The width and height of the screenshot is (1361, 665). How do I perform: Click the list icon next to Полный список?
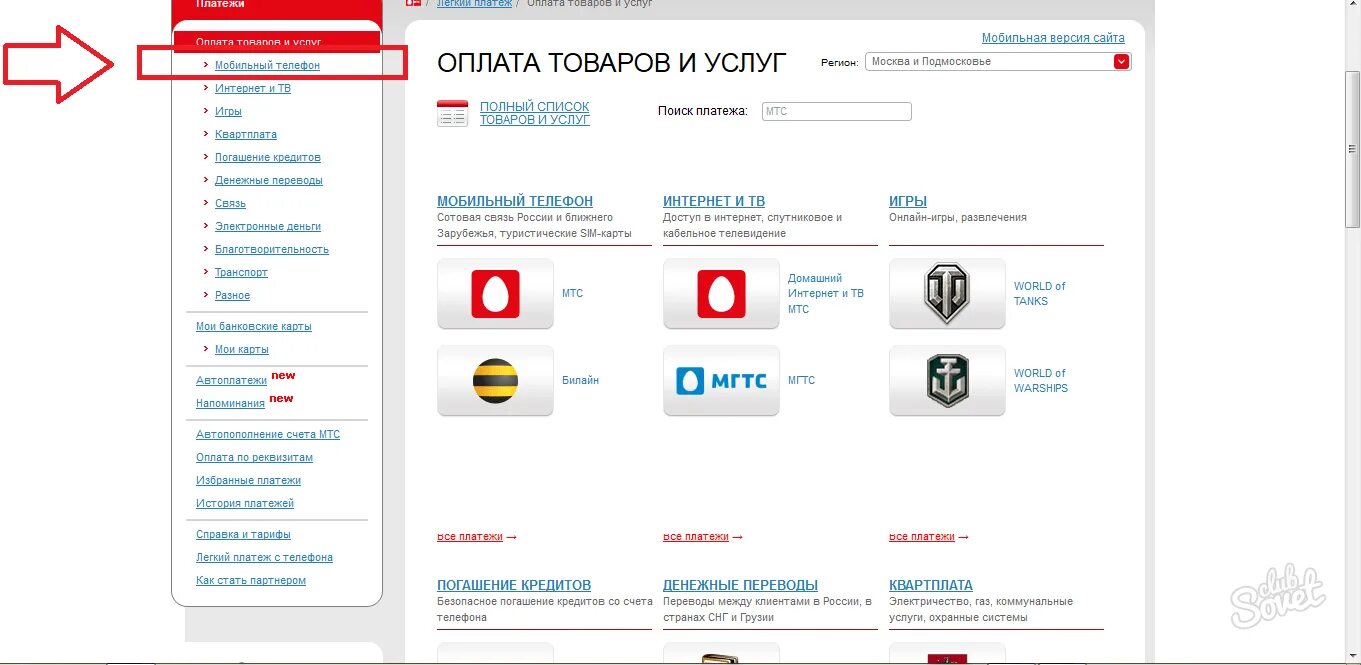(x=452, y=113)
